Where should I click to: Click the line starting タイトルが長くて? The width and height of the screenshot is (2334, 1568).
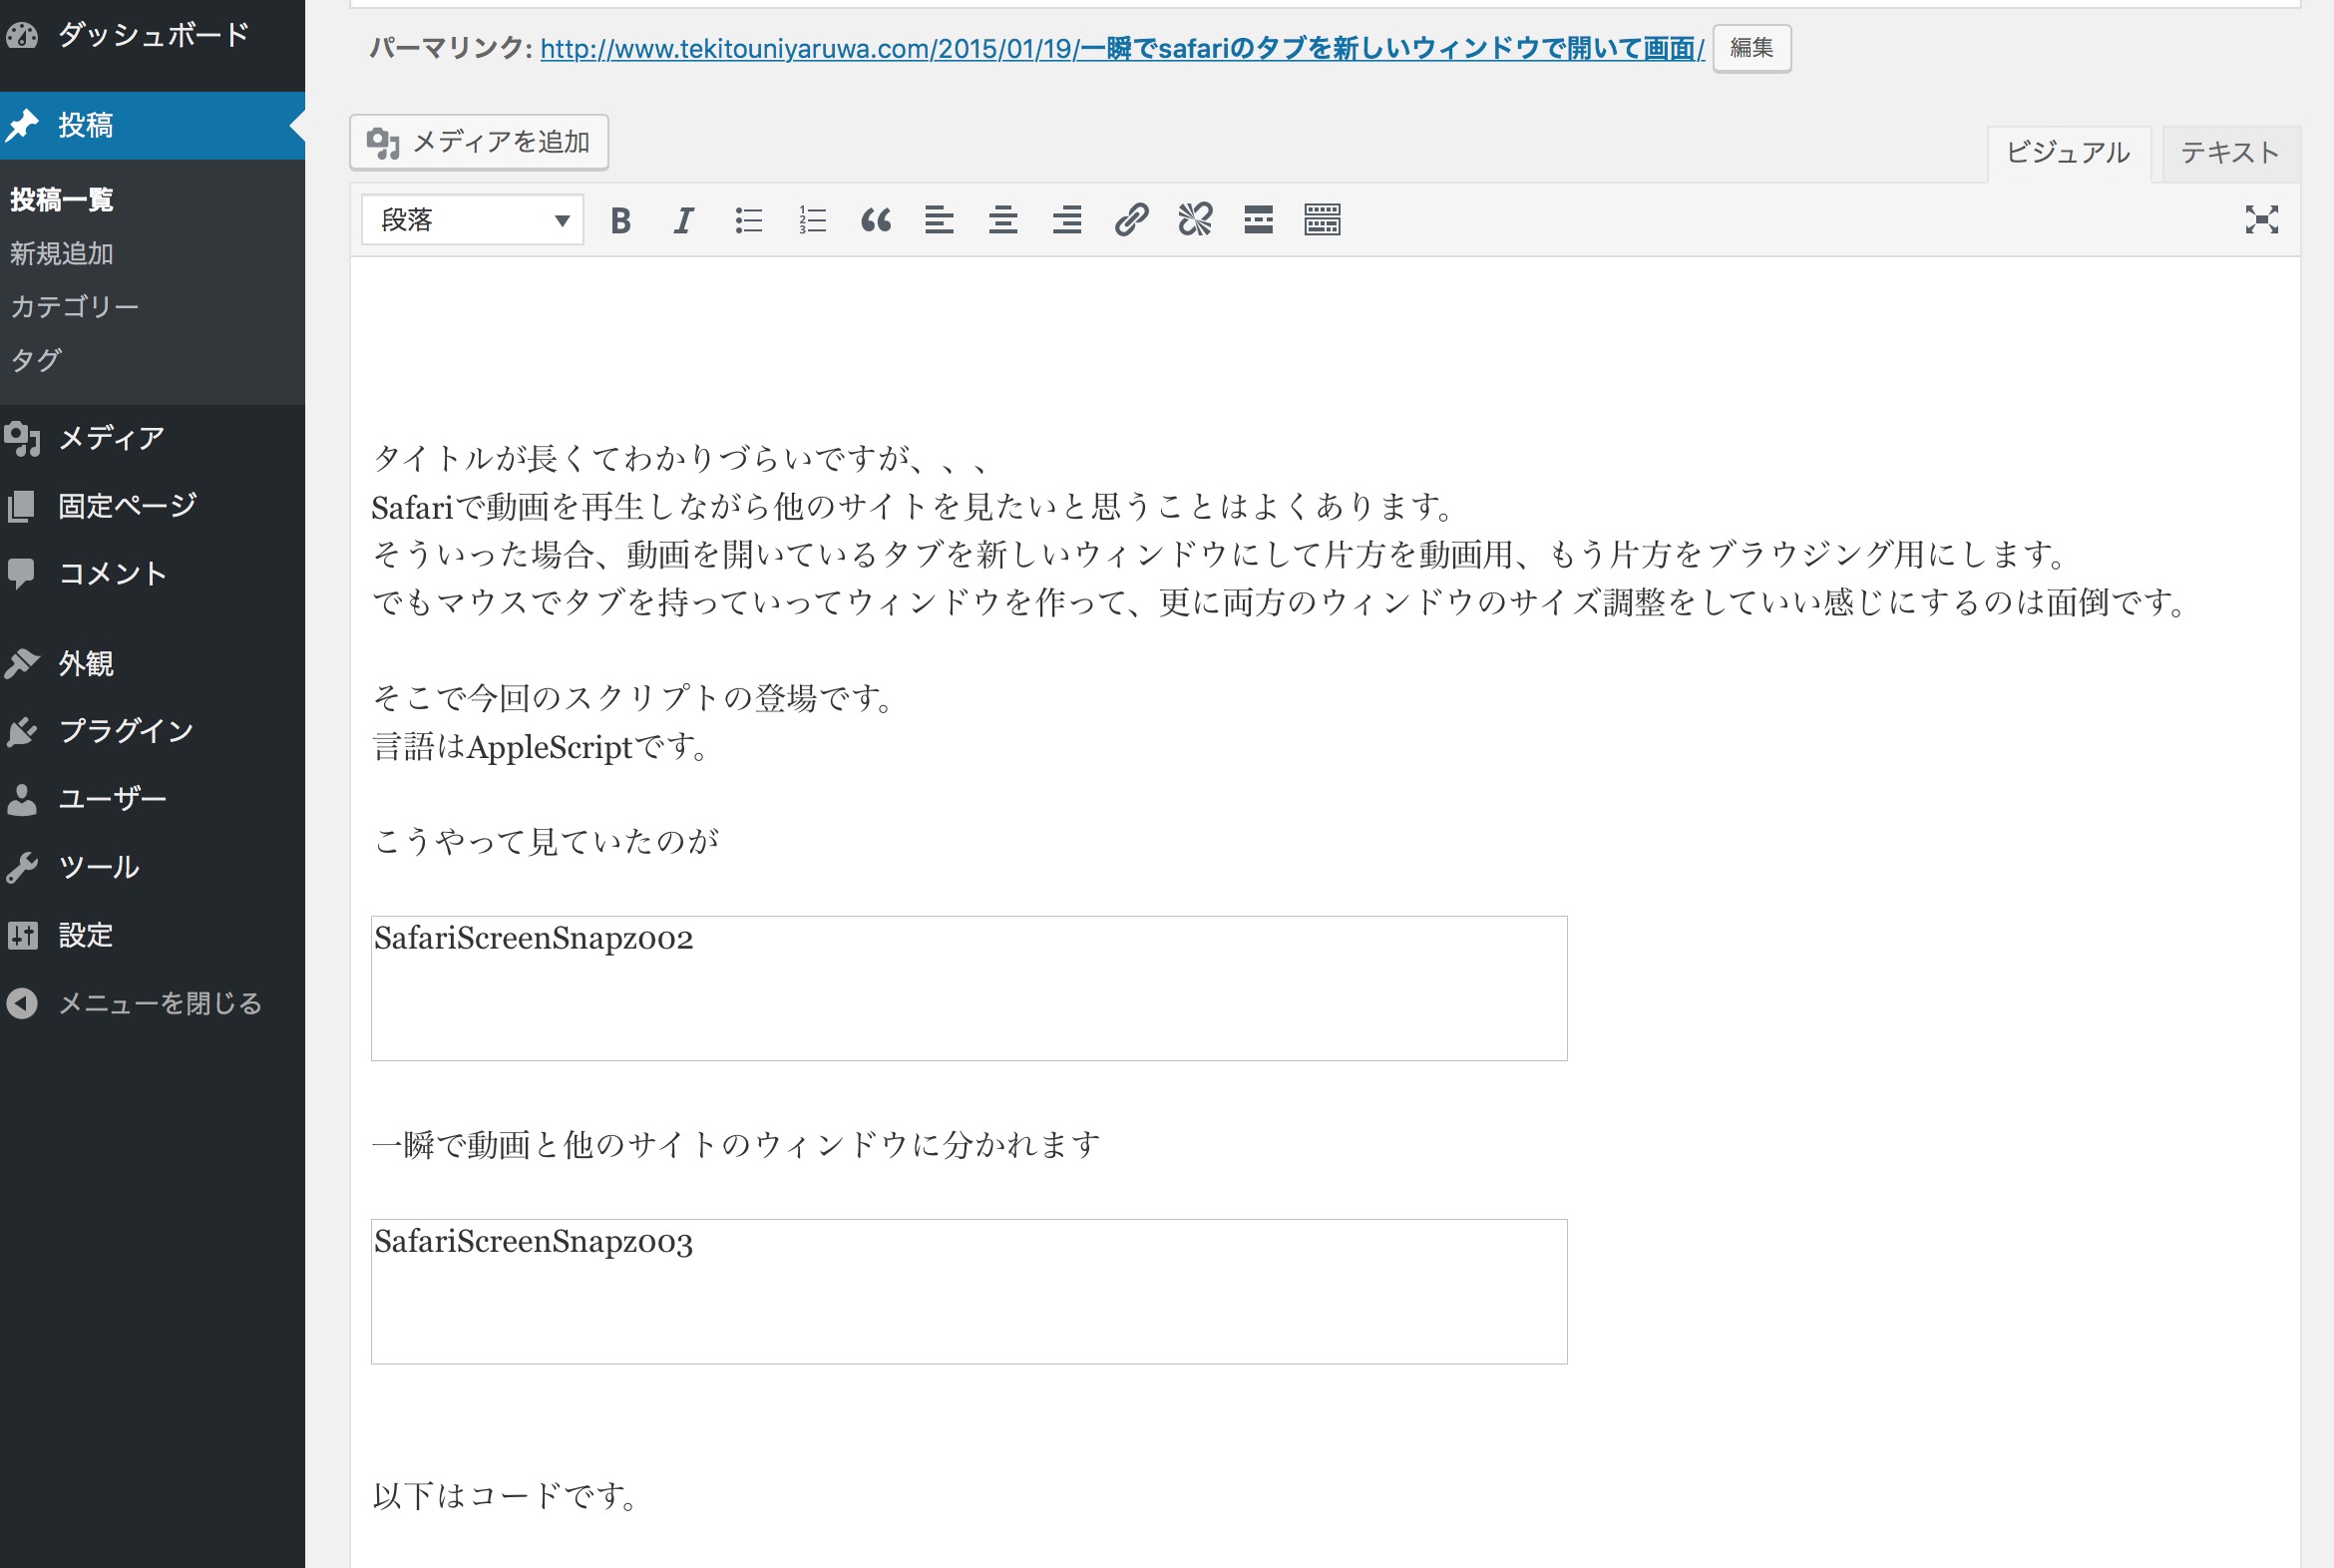(x=684, y=459)
